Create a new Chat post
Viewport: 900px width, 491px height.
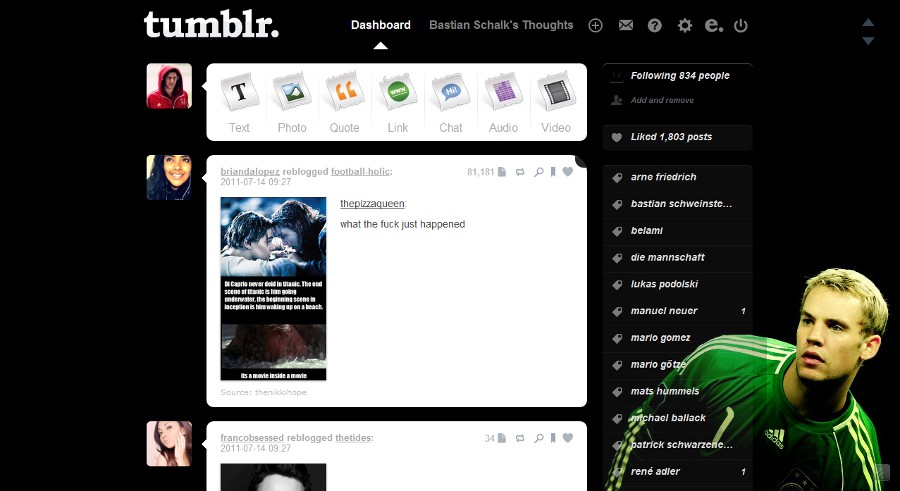coord(451,103)
